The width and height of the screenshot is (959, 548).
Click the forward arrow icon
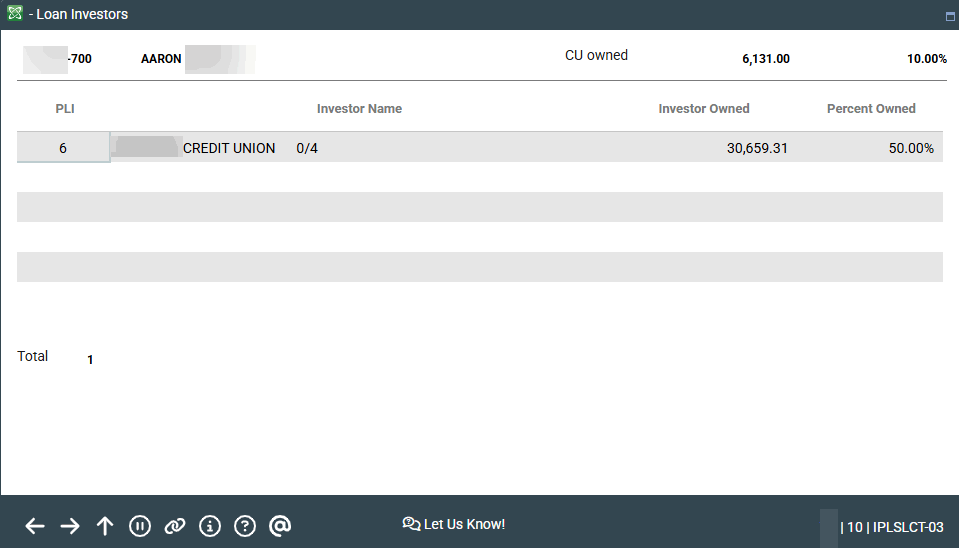[x=70, y=526]
